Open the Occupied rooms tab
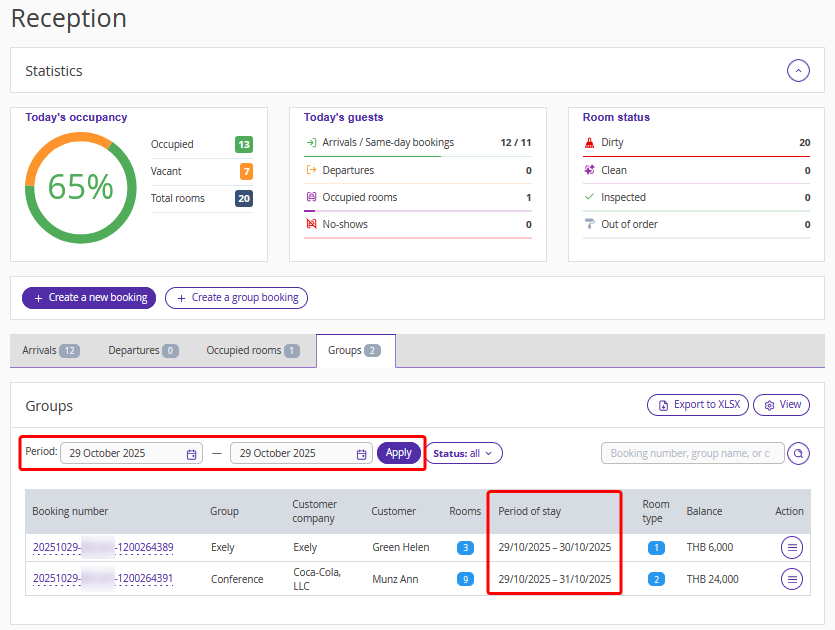 (x=252, y=351)
